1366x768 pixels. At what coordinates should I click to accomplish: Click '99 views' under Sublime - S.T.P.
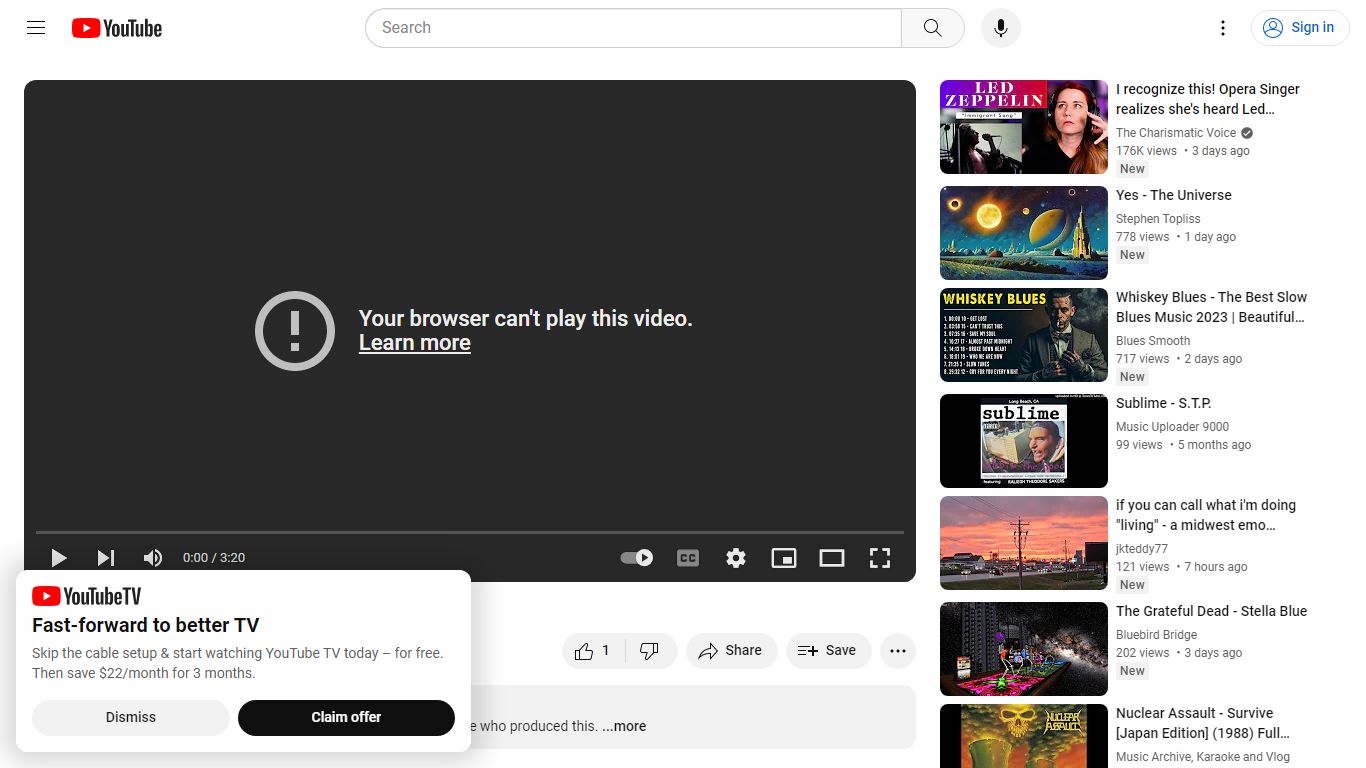[x=1139, y=445]
